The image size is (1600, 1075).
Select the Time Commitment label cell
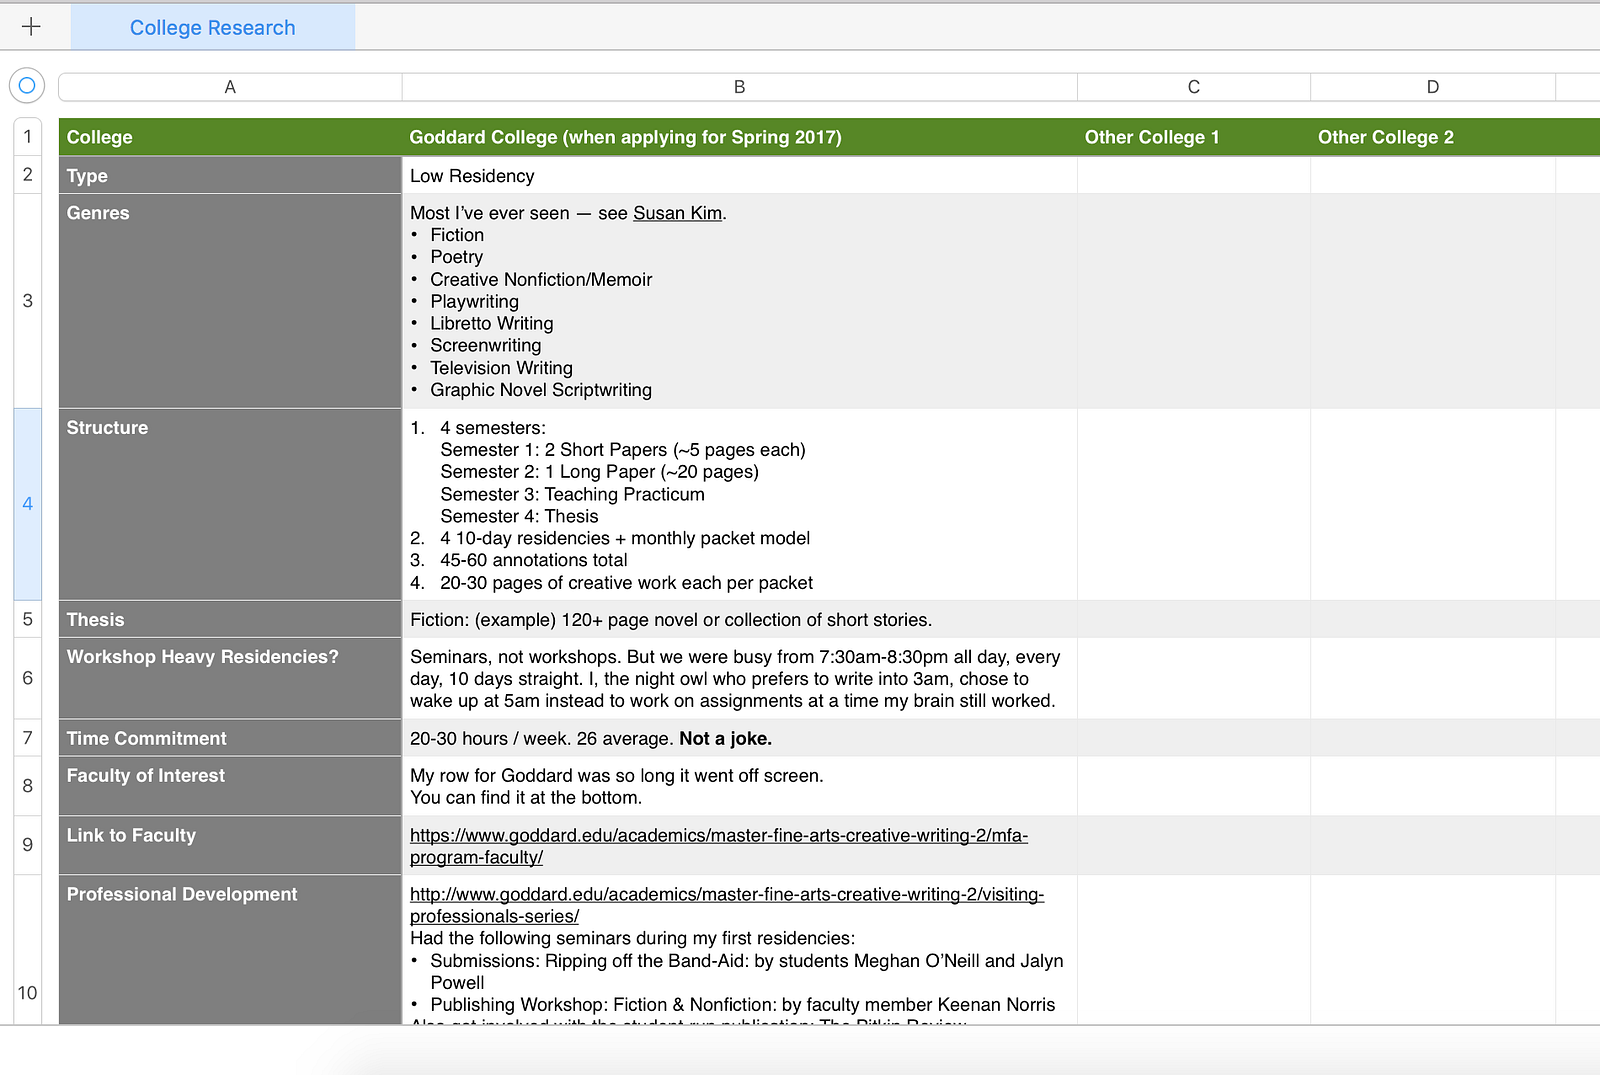click(230, 738)
